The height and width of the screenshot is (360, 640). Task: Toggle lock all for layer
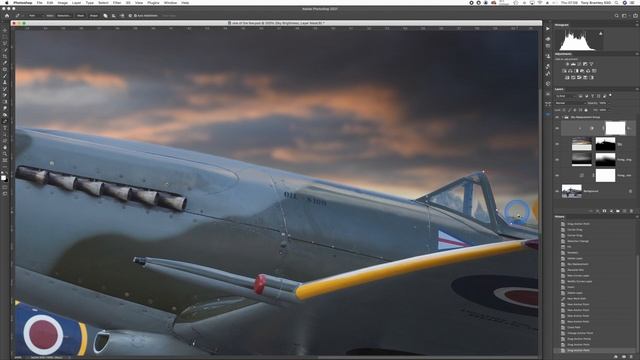(586, 110)
